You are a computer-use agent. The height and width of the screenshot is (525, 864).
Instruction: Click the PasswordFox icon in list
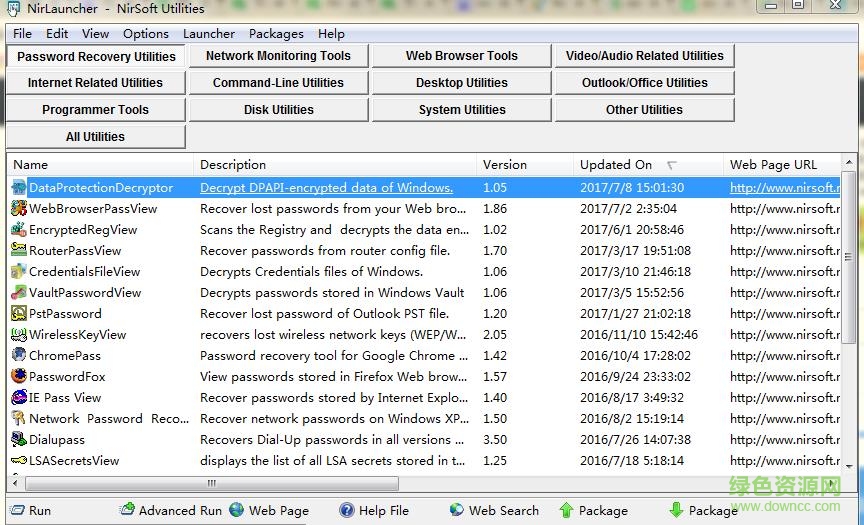18,376
